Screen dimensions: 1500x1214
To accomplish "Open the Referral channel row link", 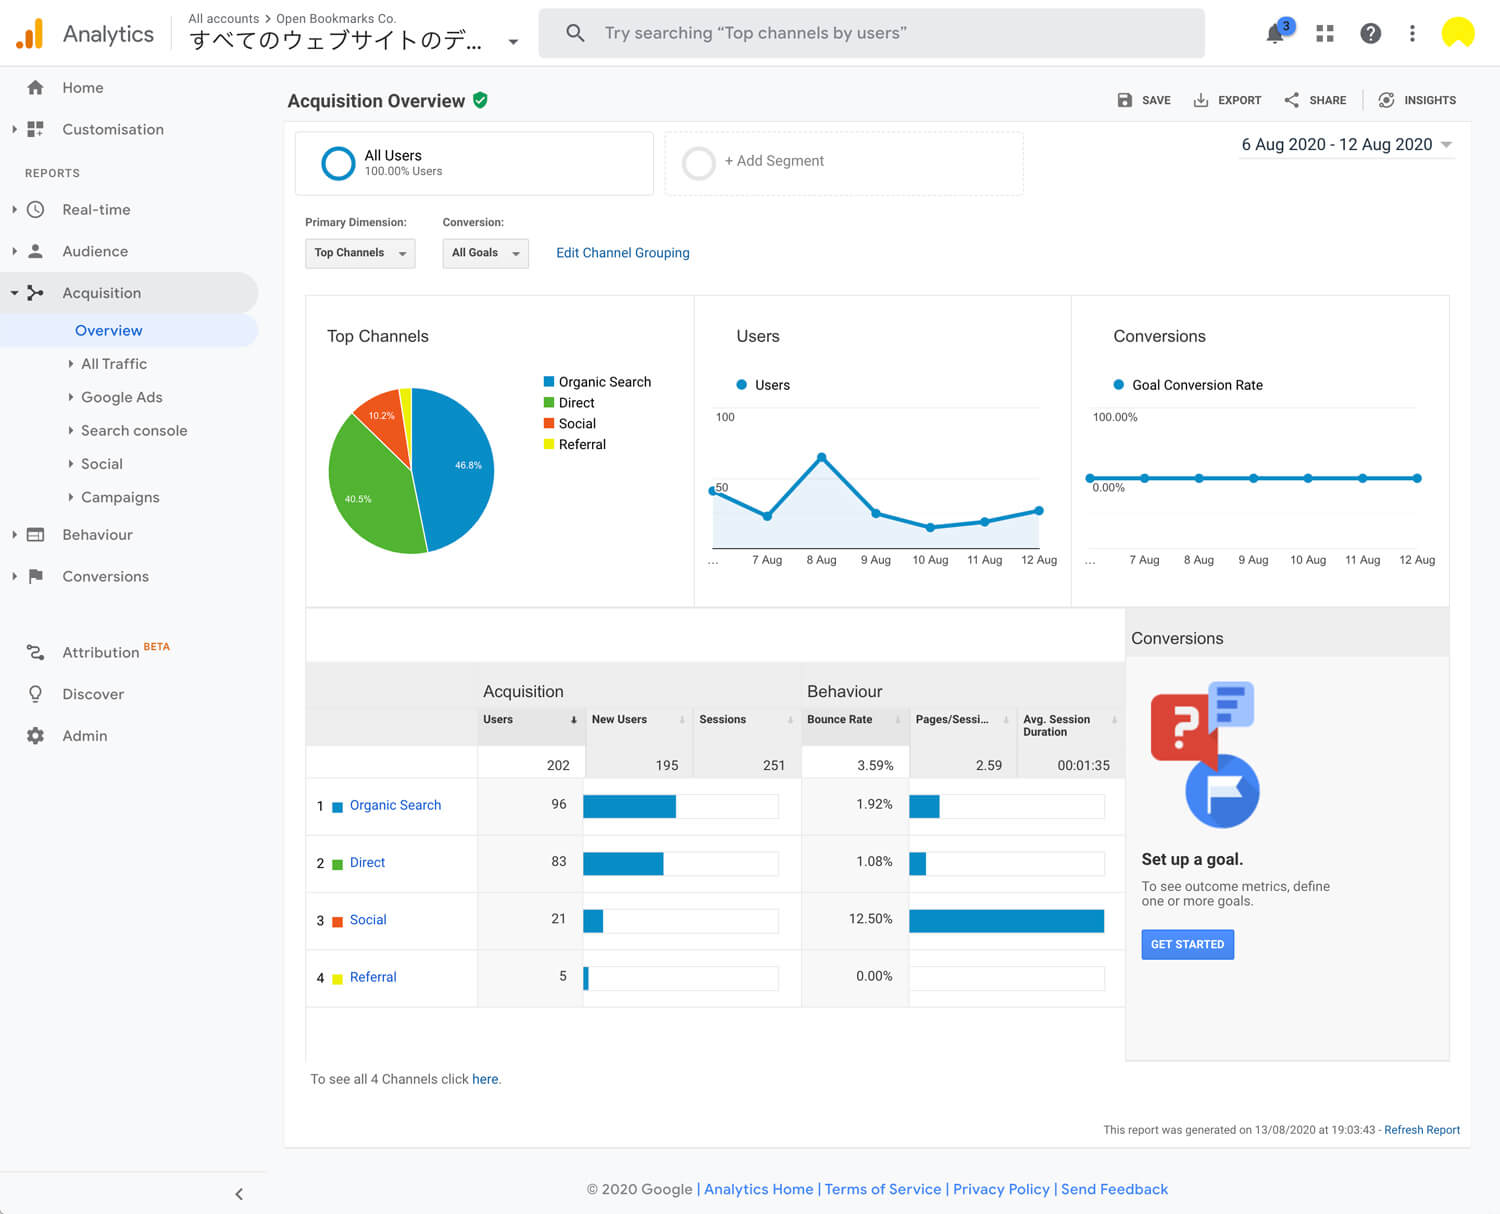I will click(373, 977).
